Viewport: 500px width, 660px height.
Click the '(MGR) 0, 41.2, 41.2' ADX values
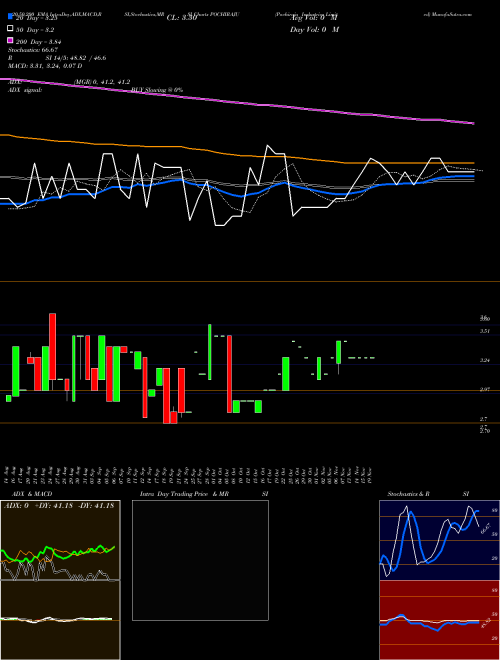[x=102, y=82]
